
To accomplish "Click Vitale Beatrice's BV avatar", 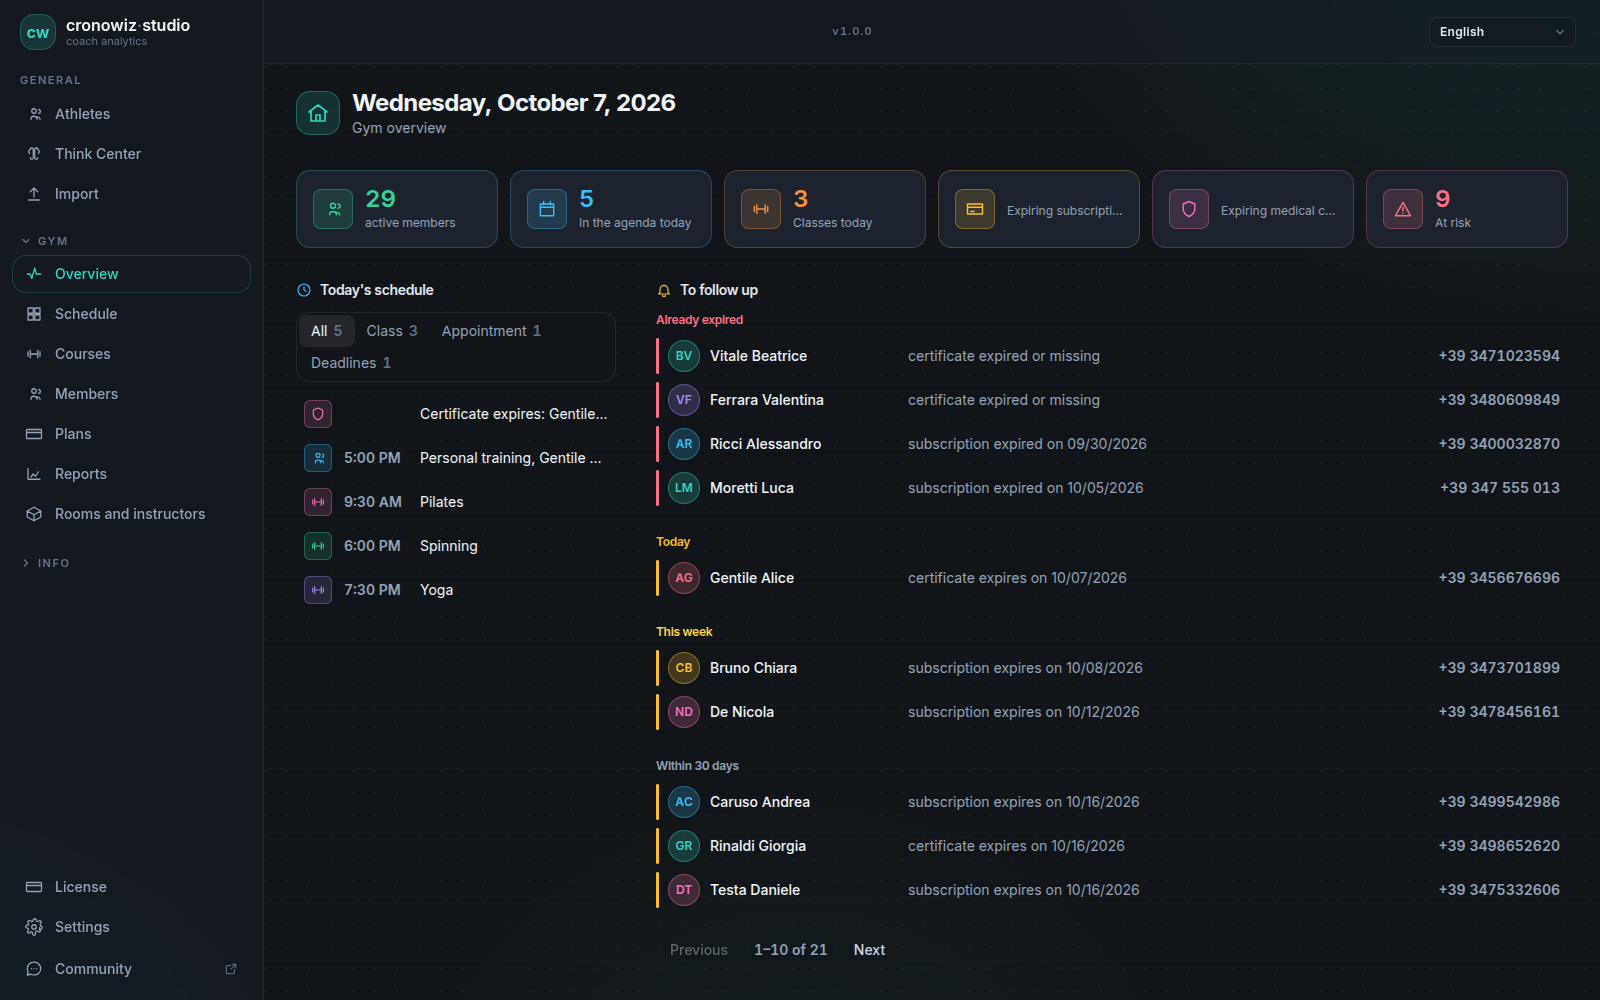I will coord(684,356).
